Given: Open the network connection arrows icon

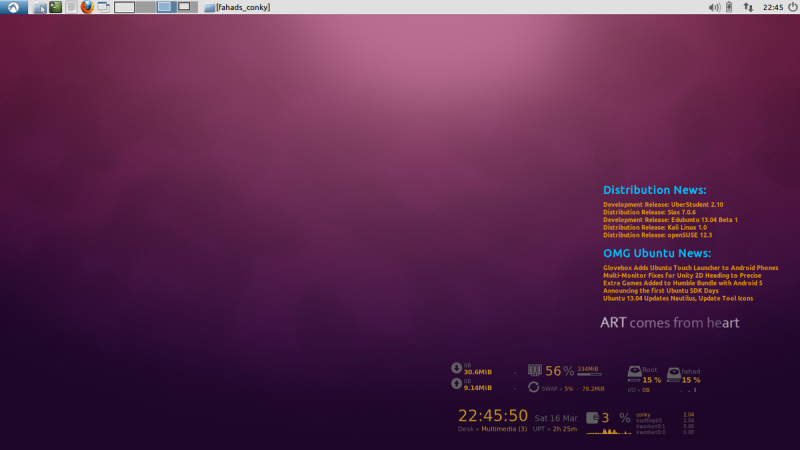Looking at the screenshot, I should (x=748, y=7).
